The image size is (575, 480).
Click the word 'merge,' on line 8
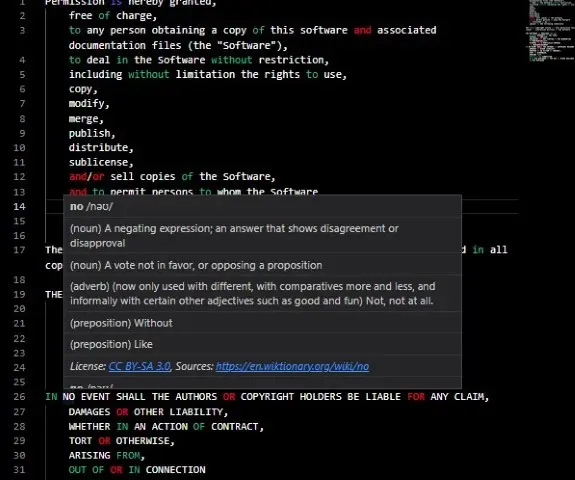click(86, 119)
